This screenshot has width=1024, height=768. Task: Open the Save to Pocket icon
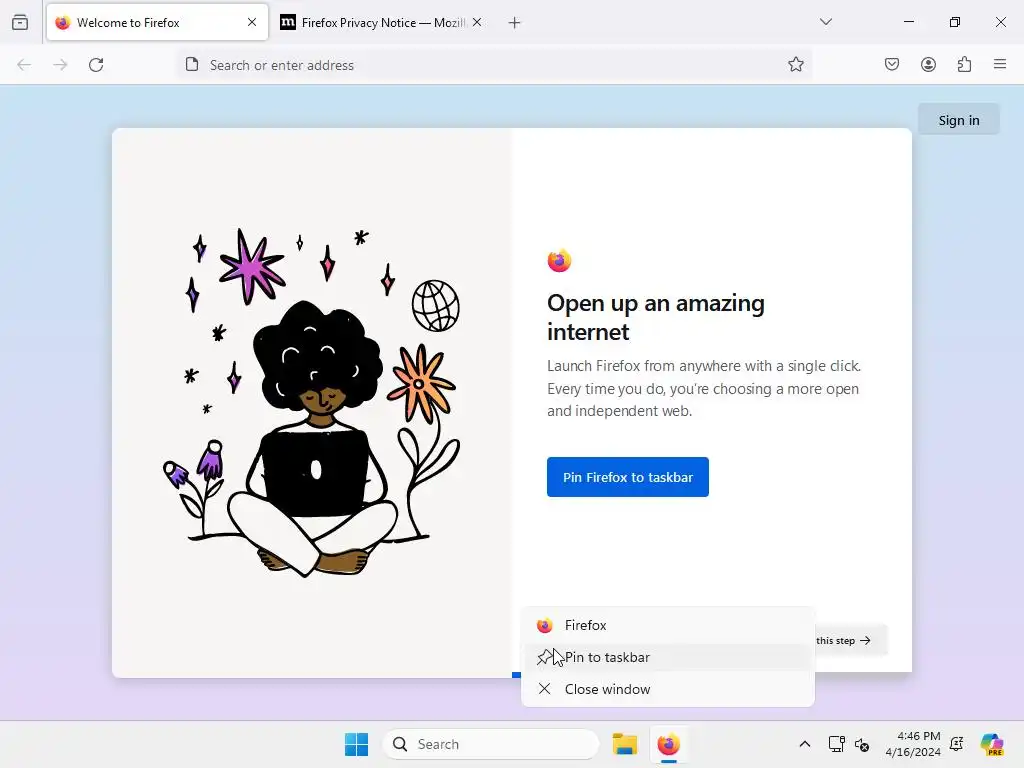click(x=892, y=64)
